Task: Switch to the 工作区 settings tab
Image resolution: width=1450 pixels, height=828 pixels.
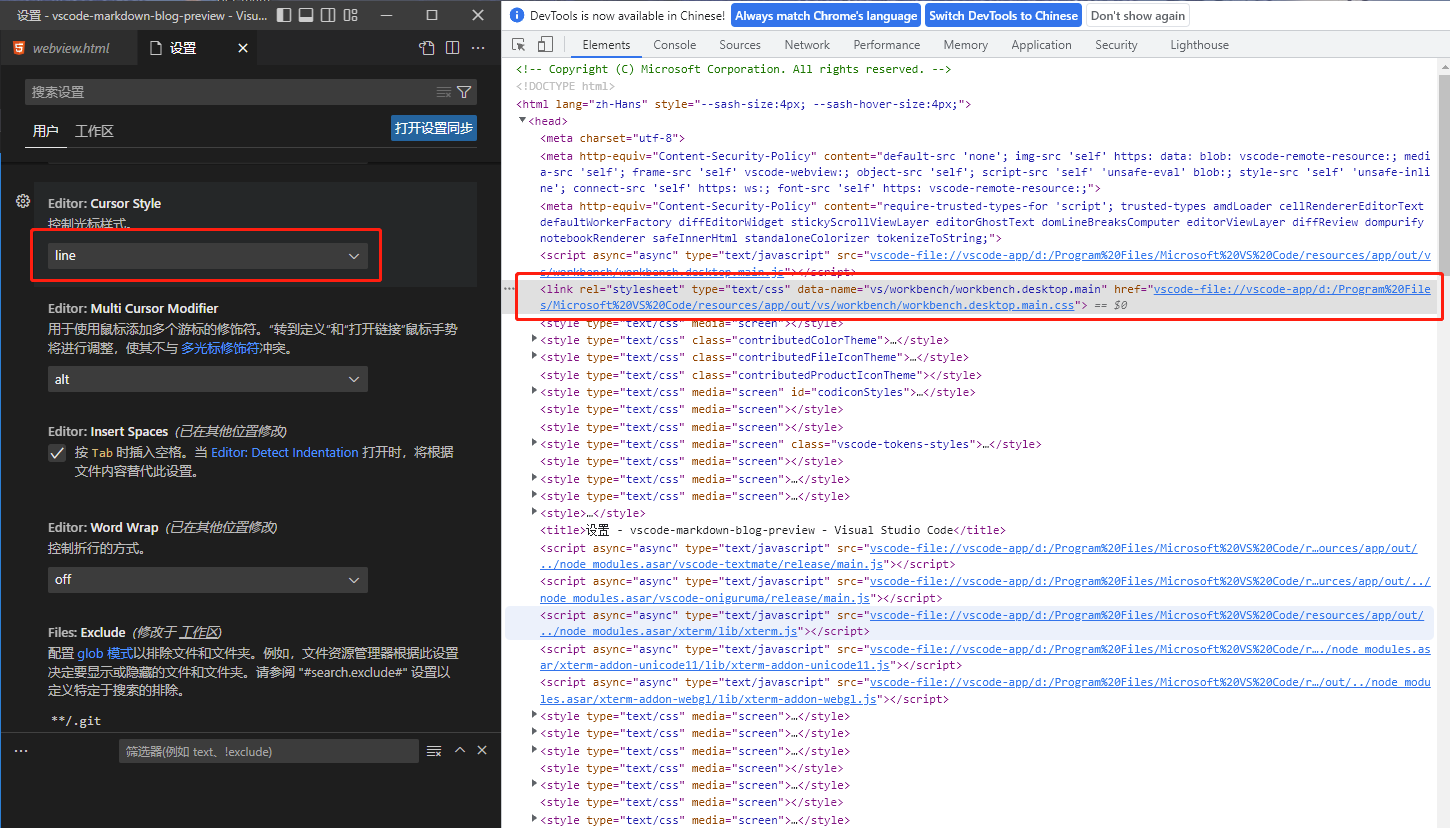Action: (94, 131)
